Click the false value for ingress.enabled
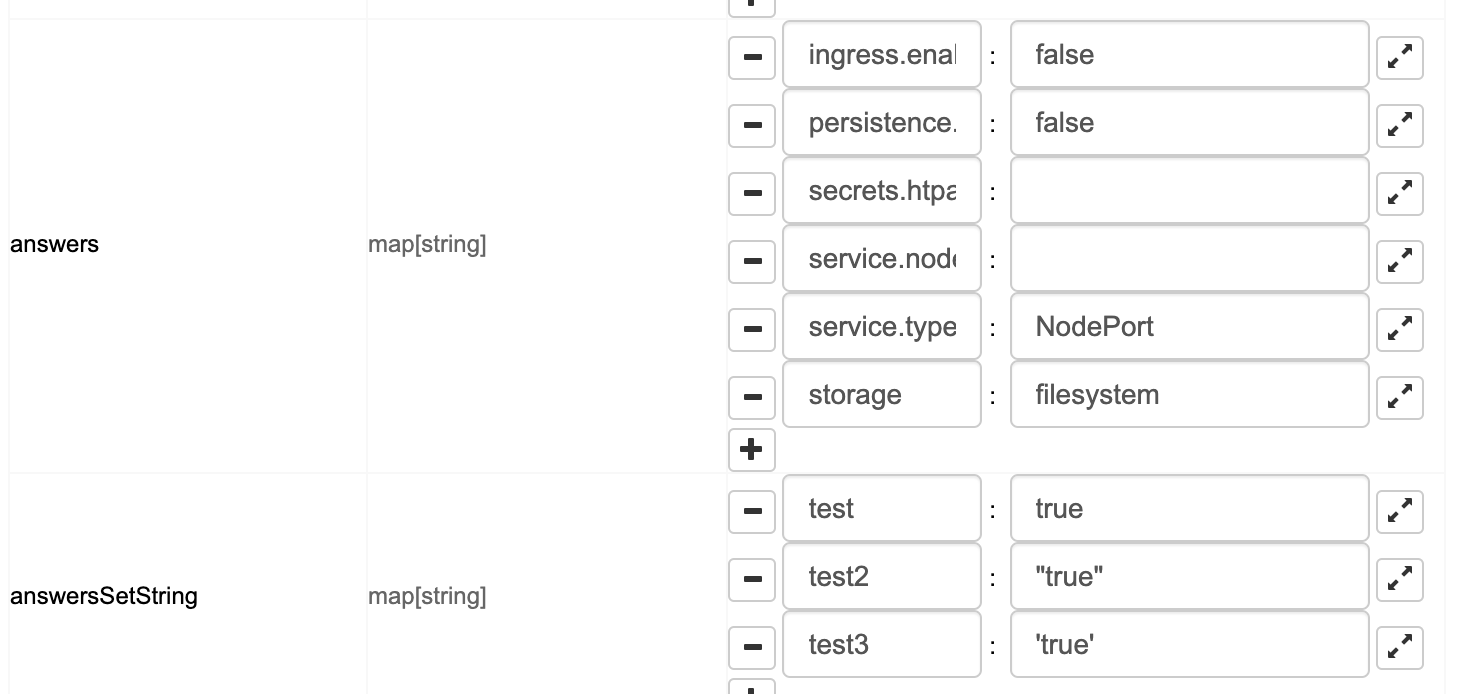This screenshot has width=1462, height=694. [x=1189, y=55]
